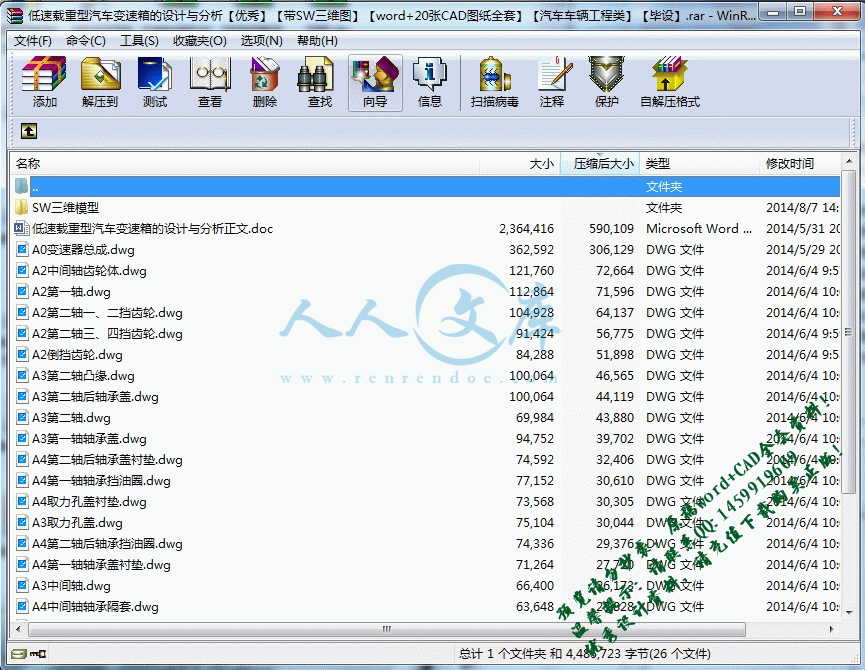Click the horizontal scrollbar right arrow
The width and height of the screenshot is (865, 670).
(832, 629)
